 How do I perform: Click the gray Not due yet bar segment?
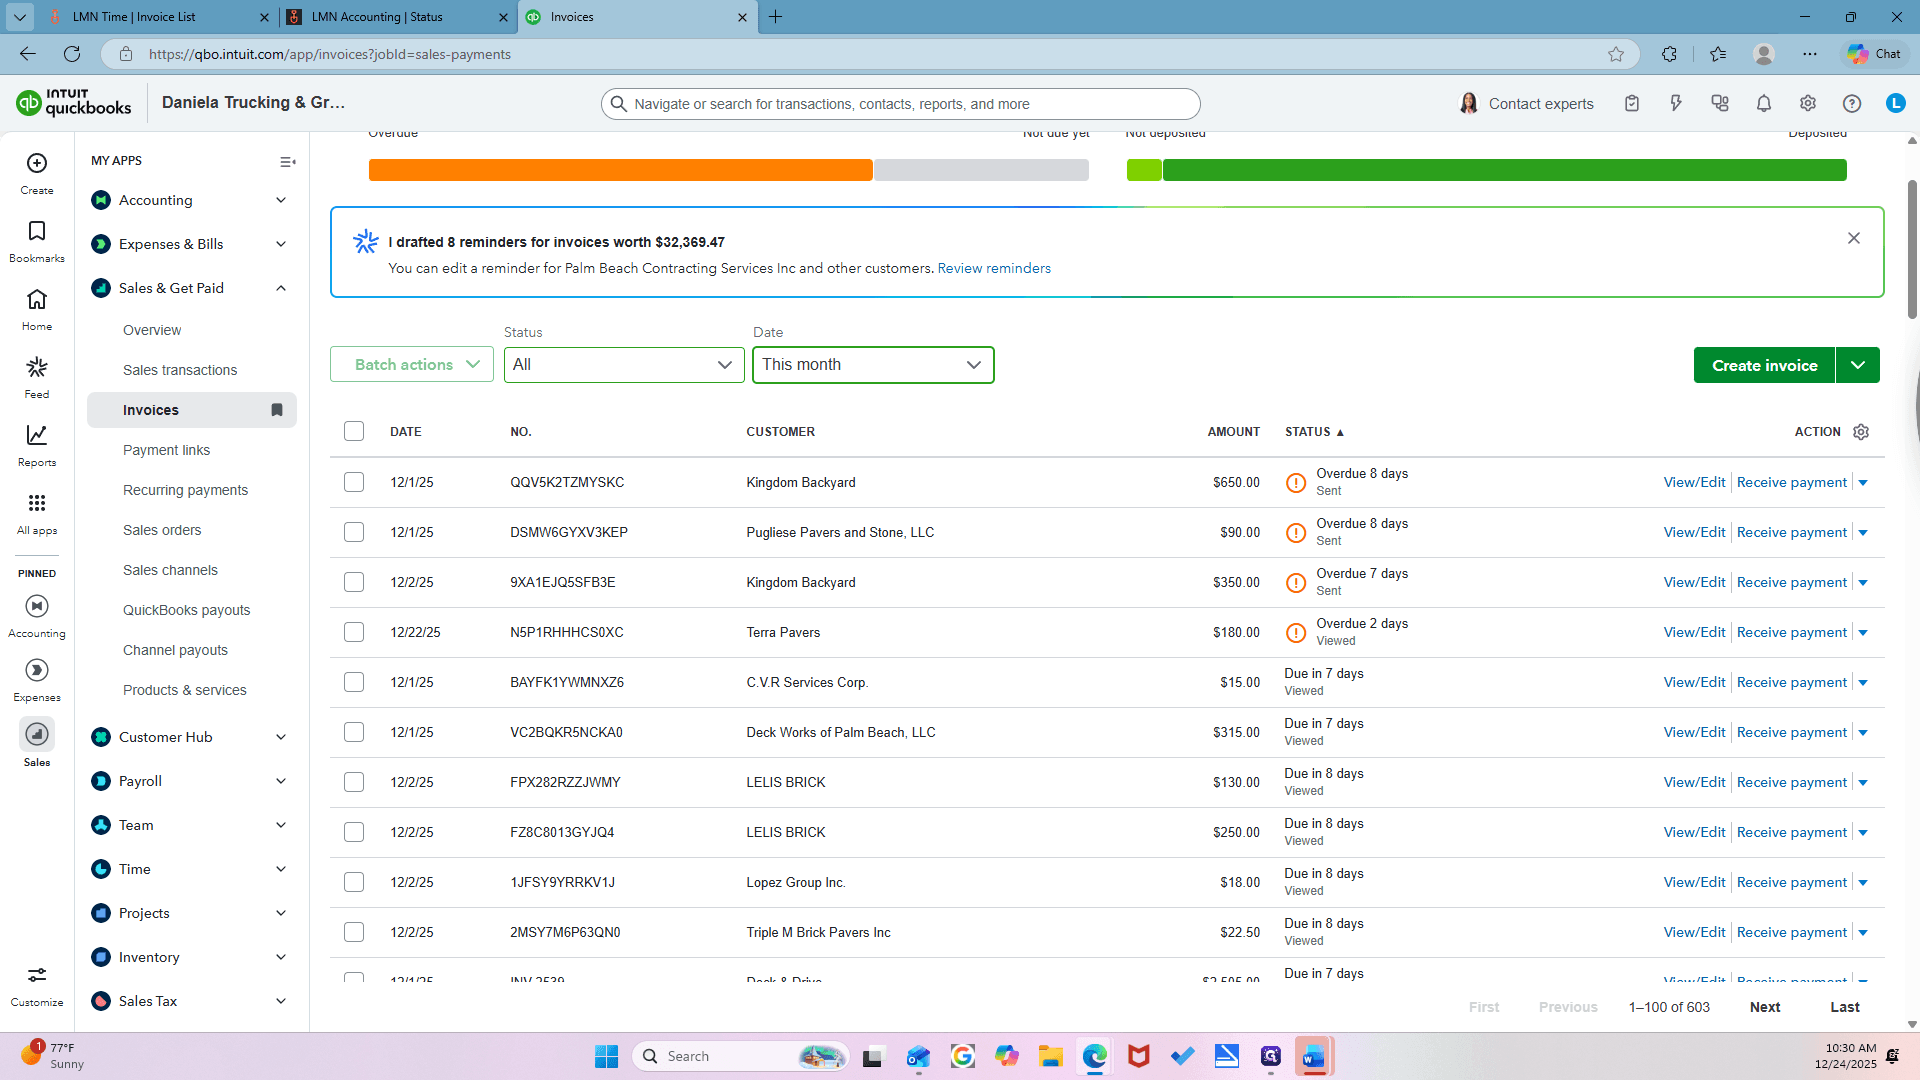click(x=981, y=170)
